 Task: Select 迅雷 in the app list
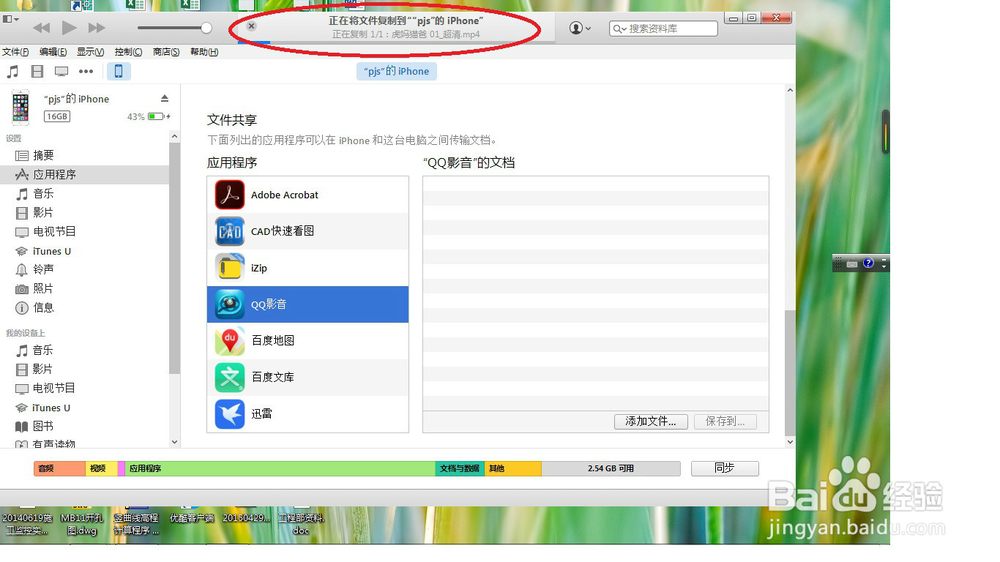point(307,413)
